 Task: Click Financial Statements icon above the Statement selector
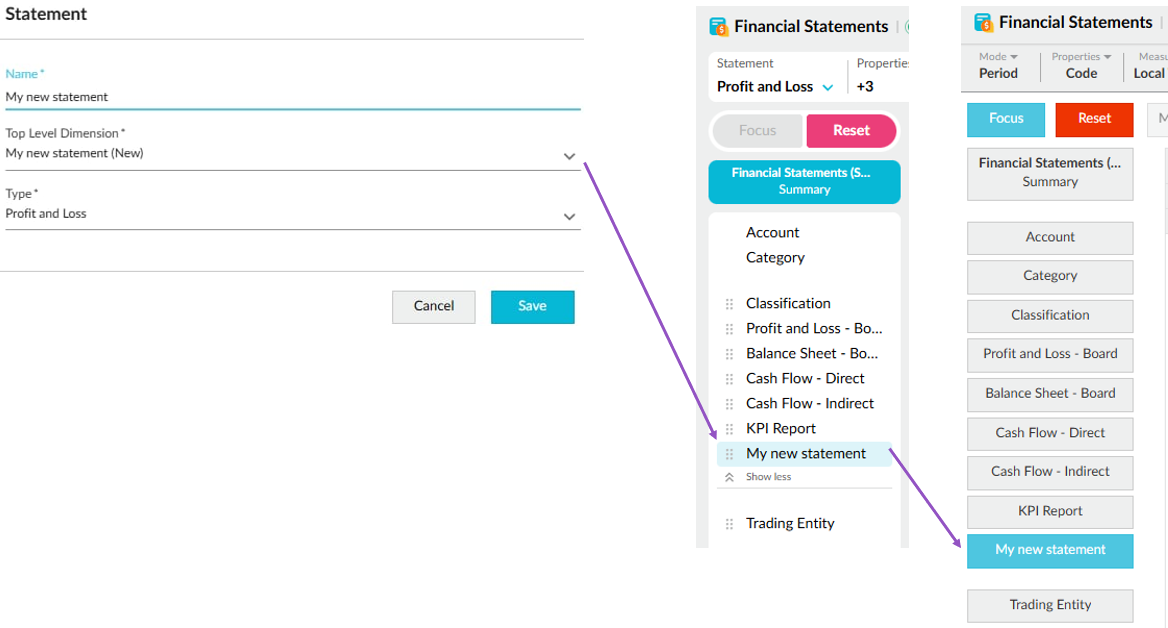tap(719, 27)
